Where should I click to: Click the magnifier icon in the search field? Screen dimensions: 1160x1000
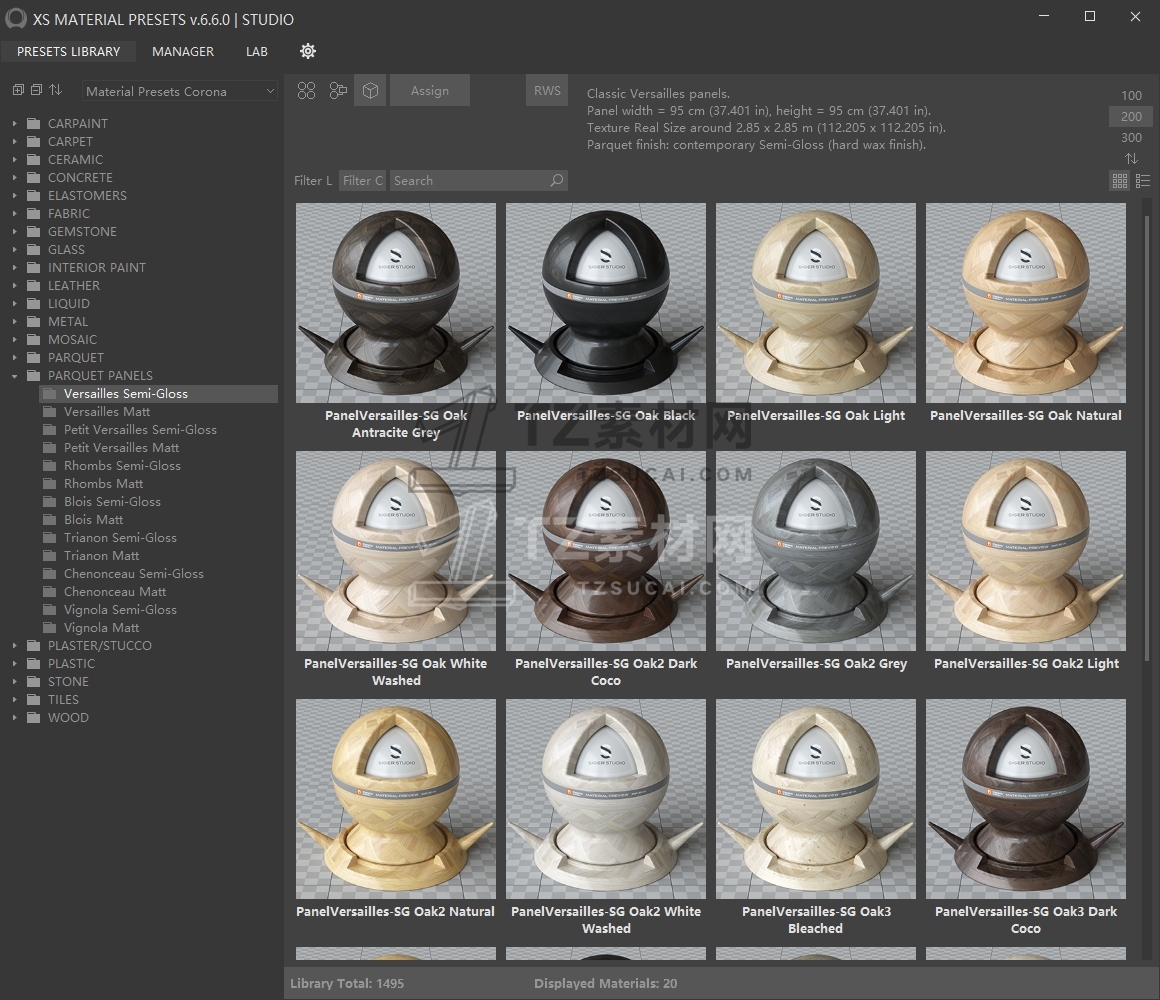click(557, 180)
